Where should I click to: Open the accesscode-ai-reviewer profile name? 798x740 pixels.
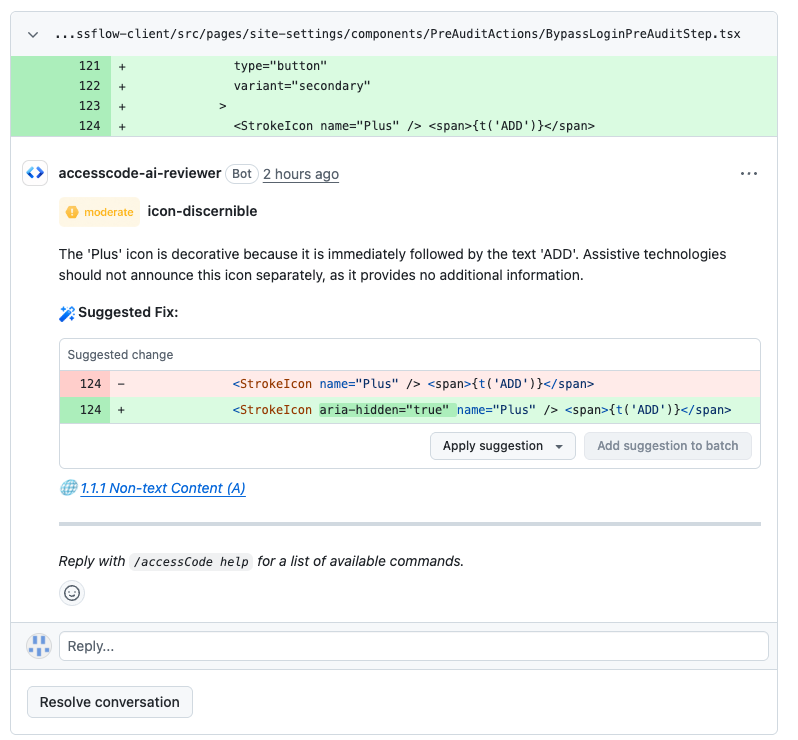coord(140,174)
